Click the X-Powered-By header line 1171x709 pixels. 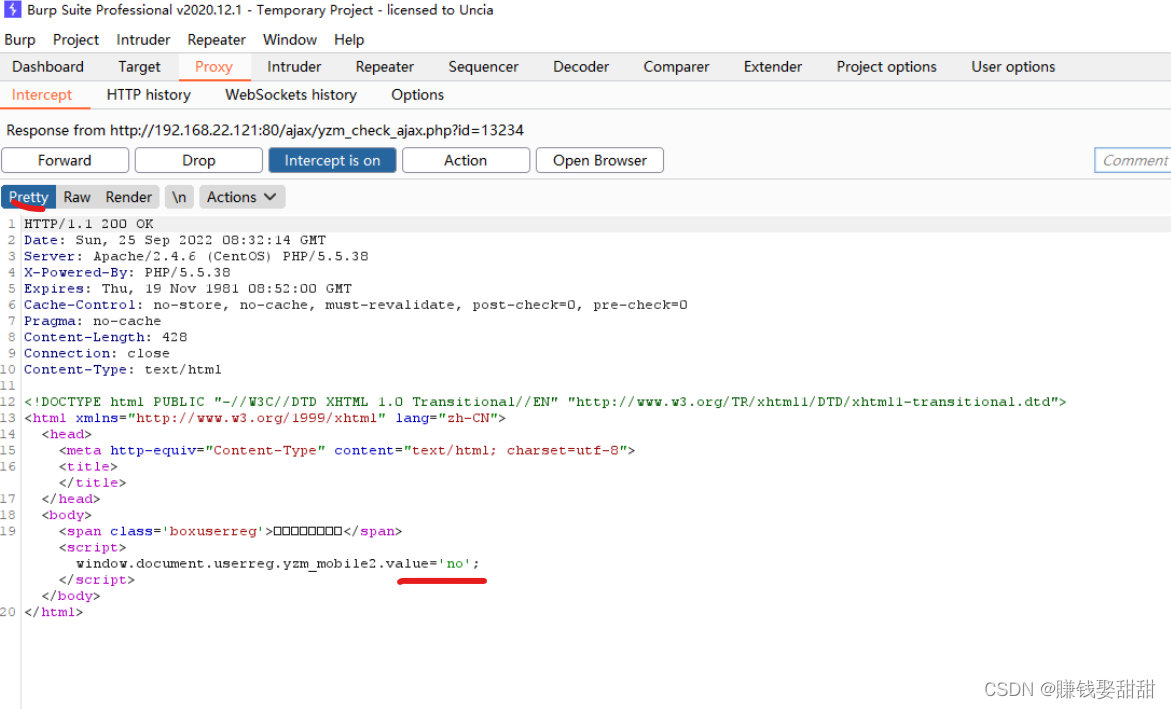click(x=127, y=273)
